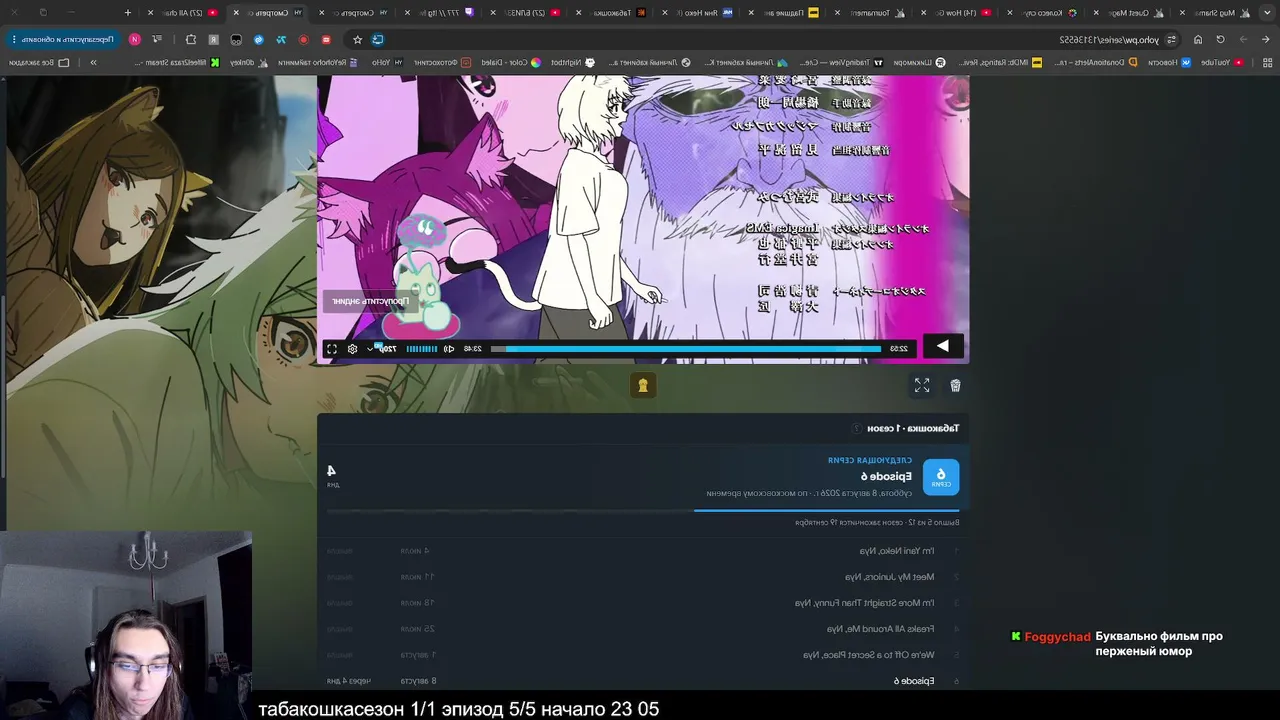Click the '8 августа' date in the episode list
Image resolution: width=1280 pixels, height=720 pixels.
419,681
